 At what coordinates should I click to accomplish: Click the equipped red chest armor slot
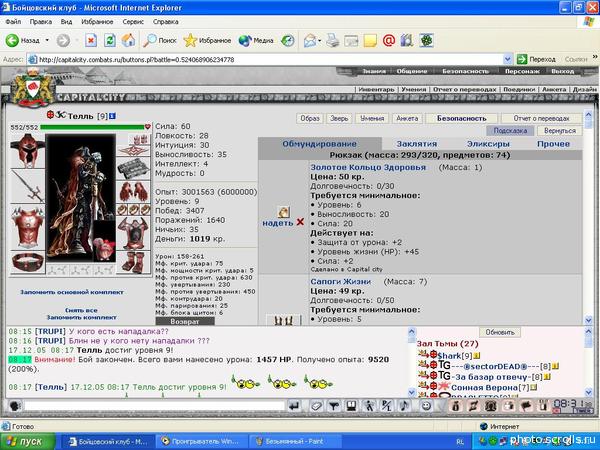(x=28, y=228)
